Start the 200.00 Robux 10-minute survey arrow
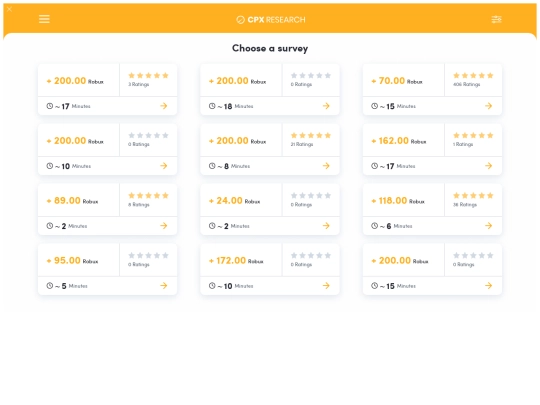 pos(164,166)
